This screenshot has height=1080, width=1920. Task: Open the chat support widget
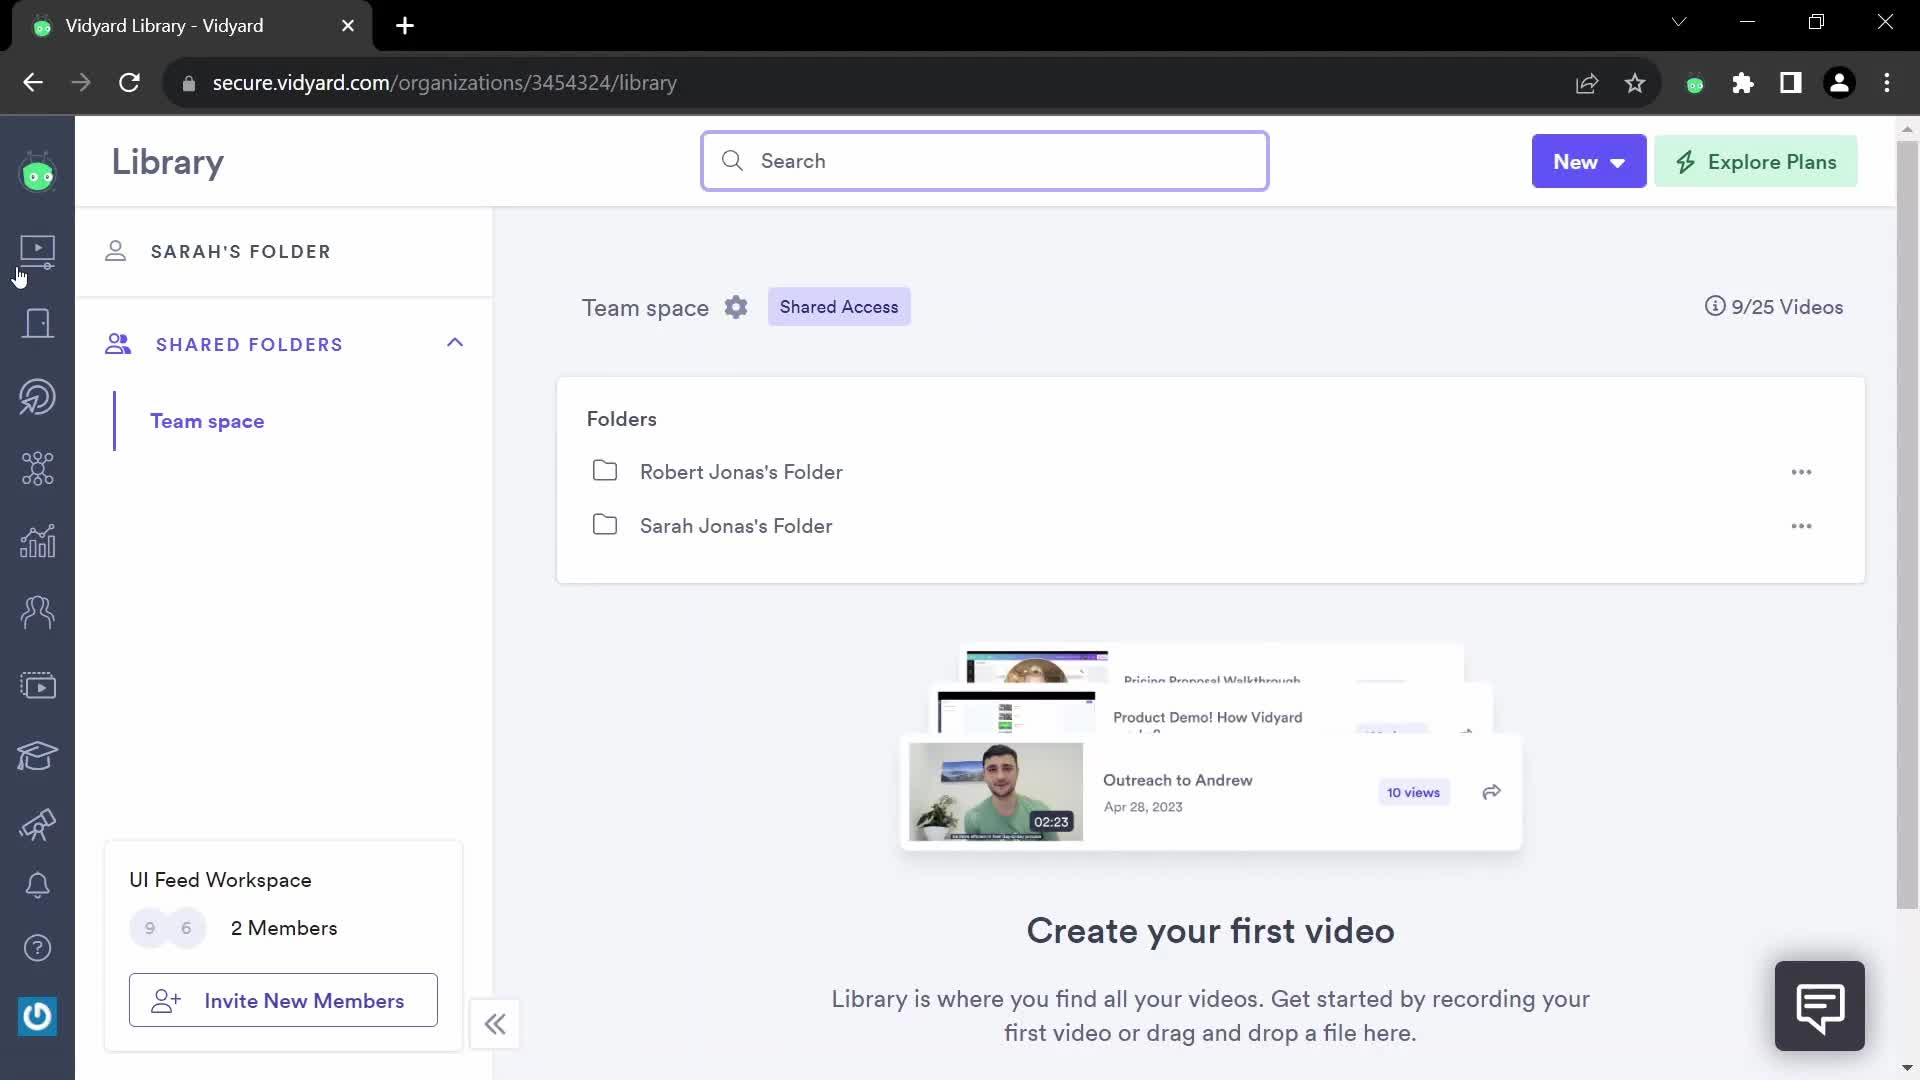point(1819,1006)
